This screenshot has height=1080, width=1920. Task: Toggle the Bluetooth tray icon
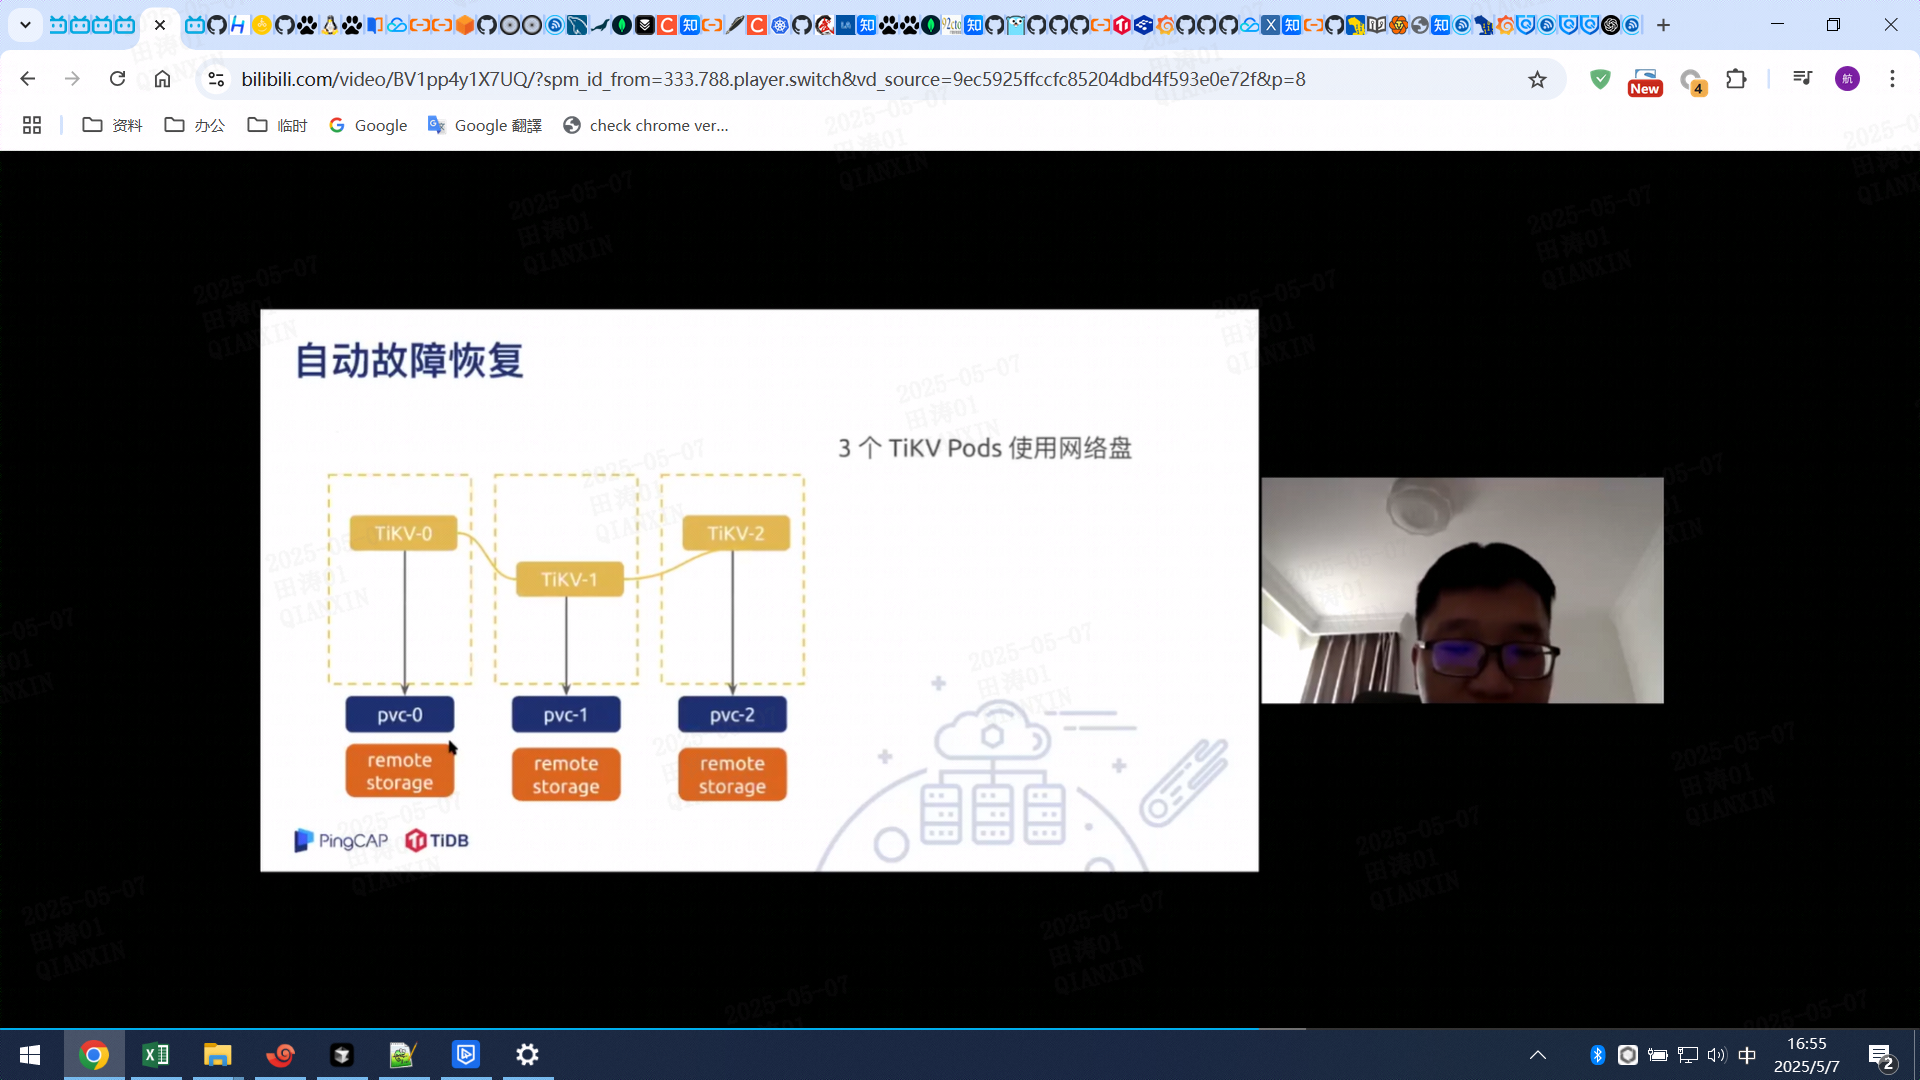click(1597, 1055)
